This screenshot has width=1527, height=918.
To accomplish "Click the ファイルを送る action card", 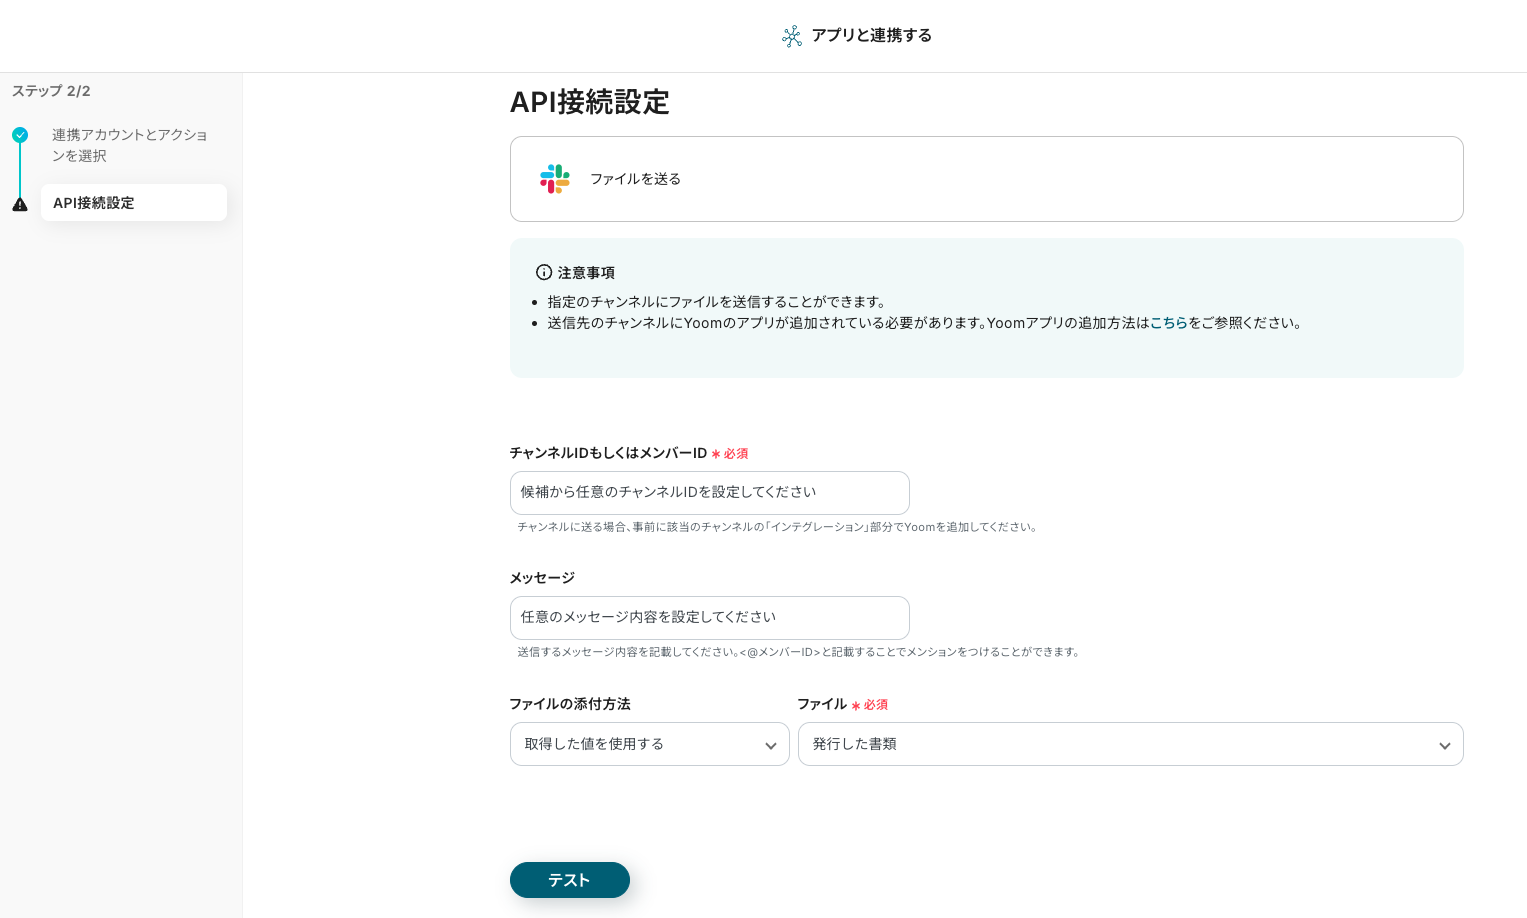I will (x=986, y=179).
